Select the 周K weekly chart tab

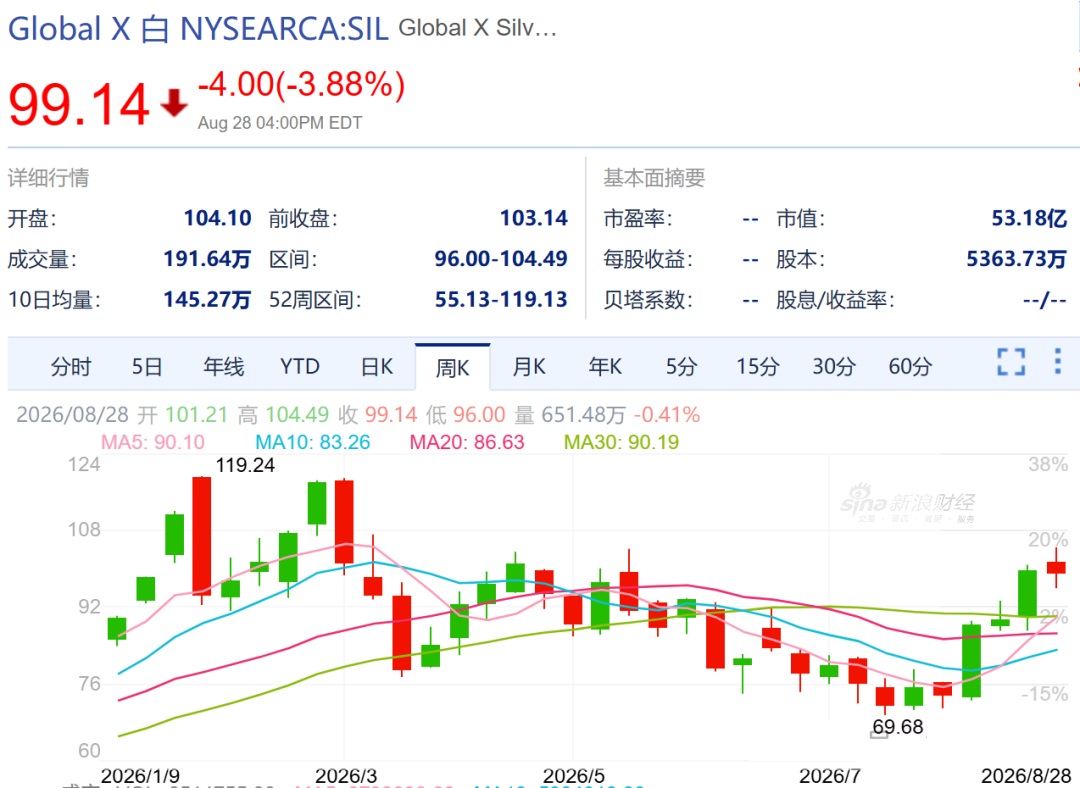coord(453,368)
